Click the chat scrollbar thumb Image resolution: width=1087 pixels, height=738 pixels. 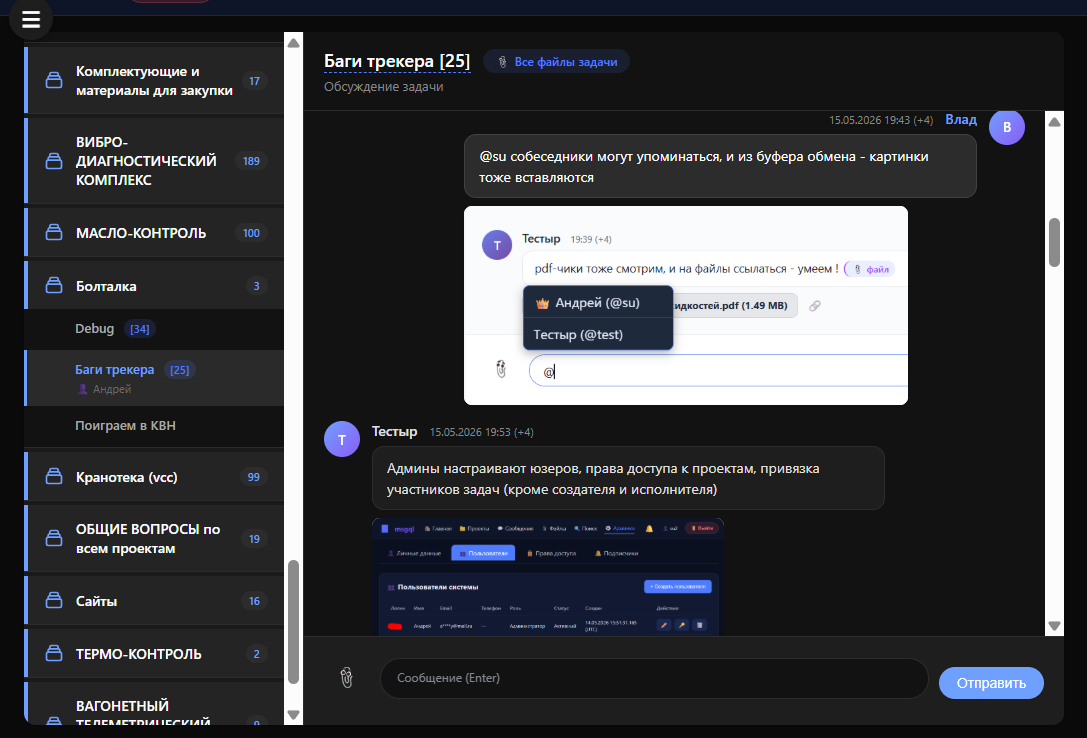pos(1054,242)
